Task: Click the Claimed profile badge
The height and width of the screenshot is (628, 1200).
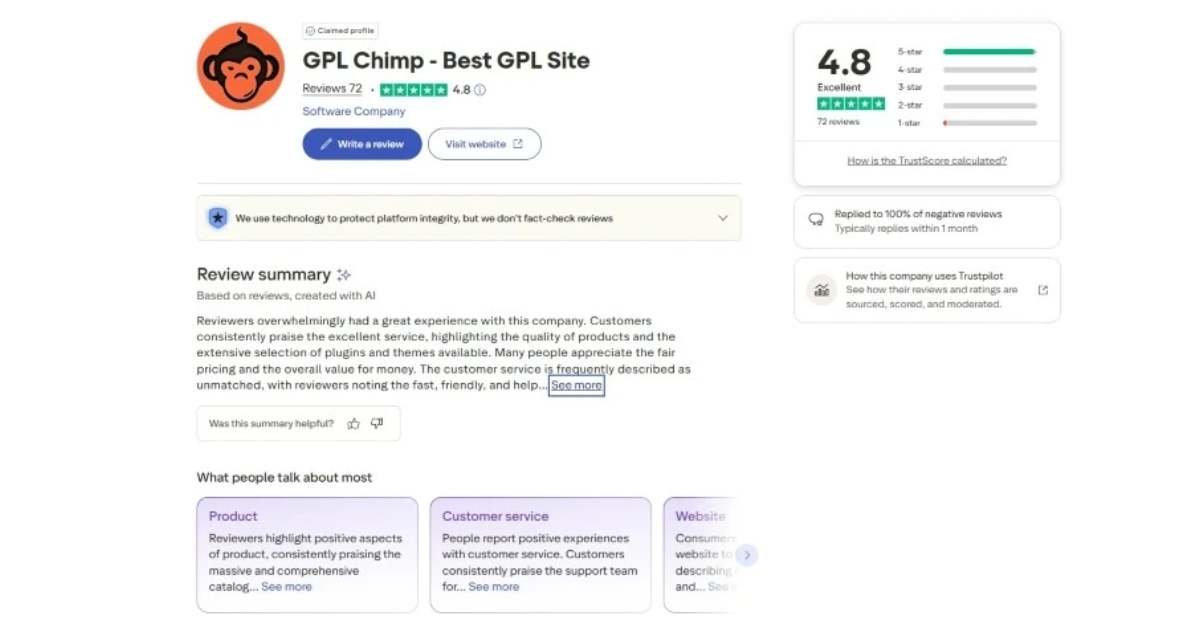Action: 340,31
